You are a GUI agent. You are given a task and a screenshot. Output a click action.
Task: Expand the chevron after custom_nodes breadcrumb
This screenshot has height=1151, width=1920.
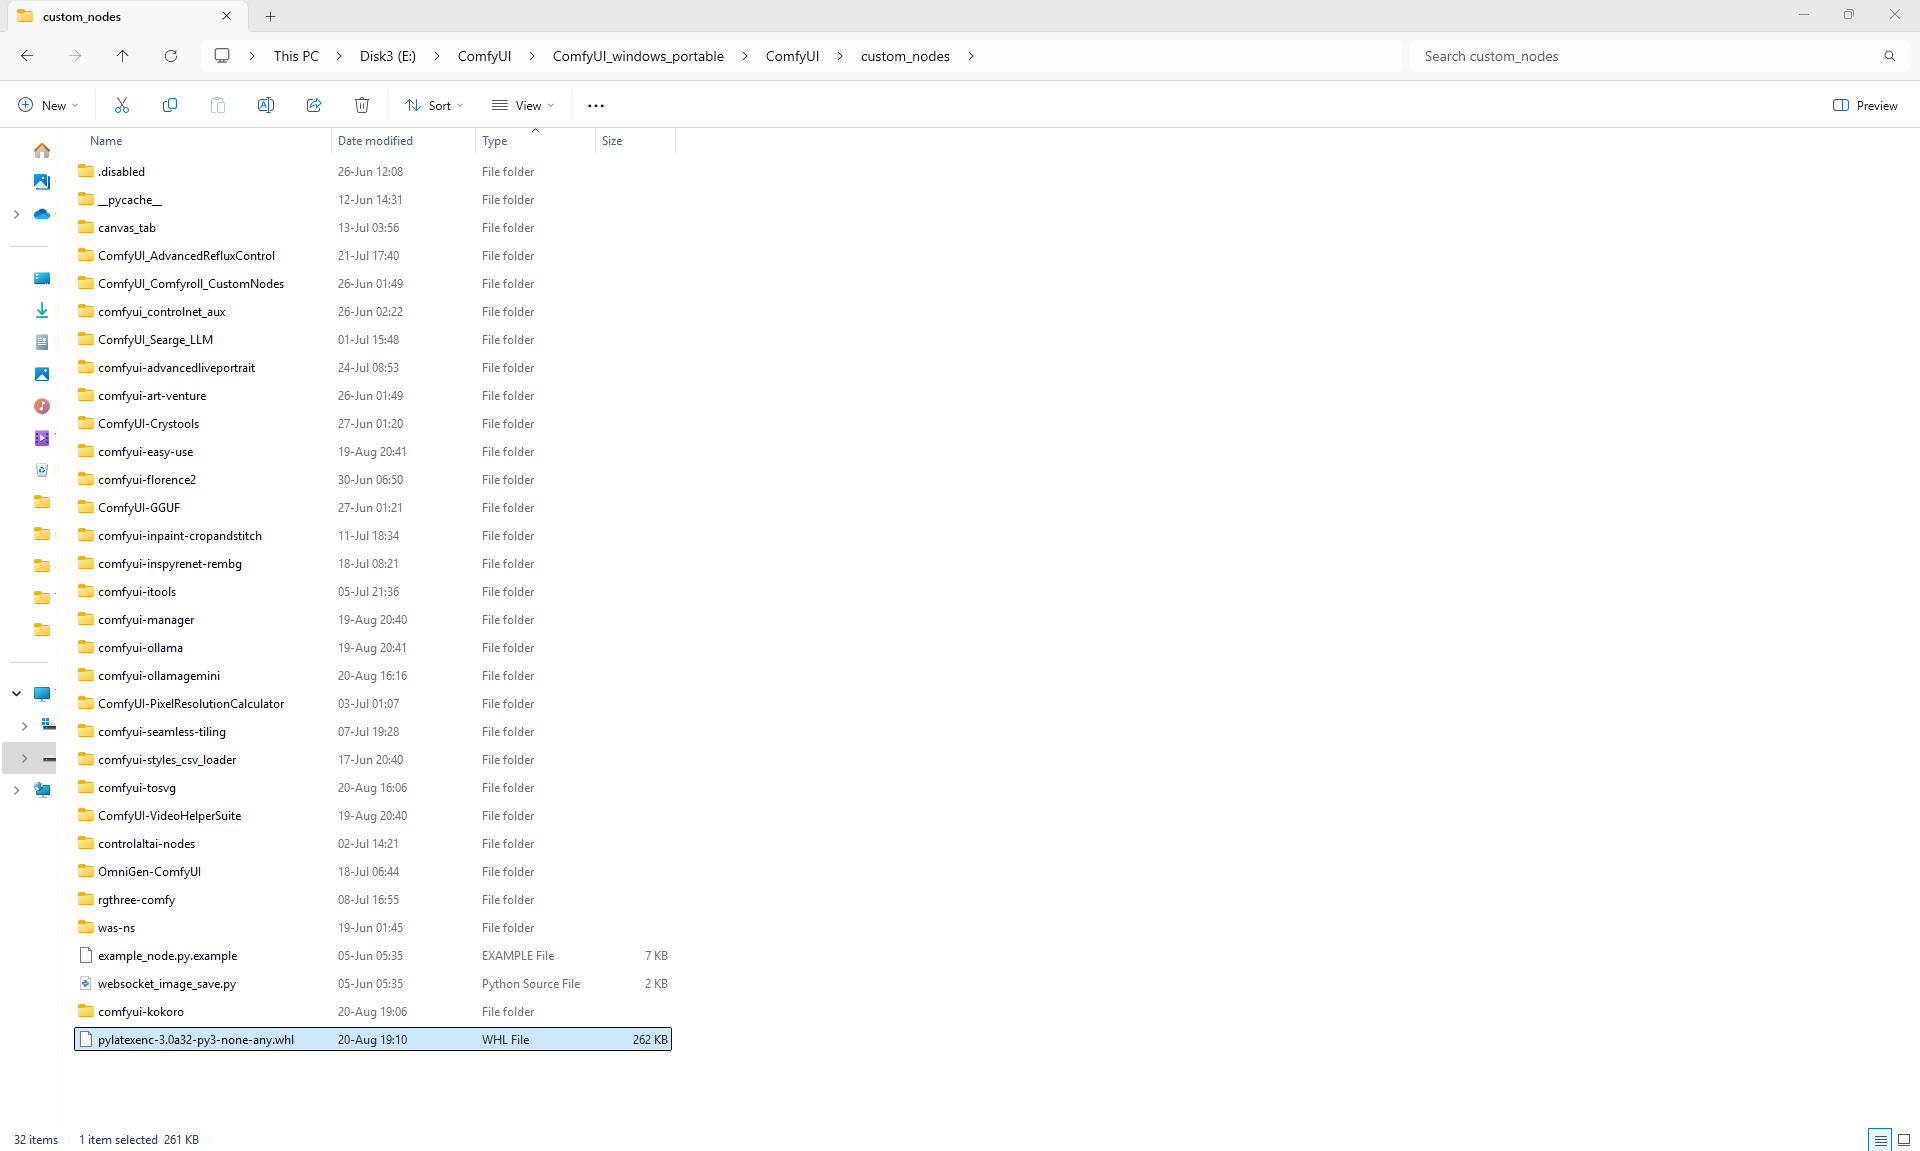coord(971,56)
